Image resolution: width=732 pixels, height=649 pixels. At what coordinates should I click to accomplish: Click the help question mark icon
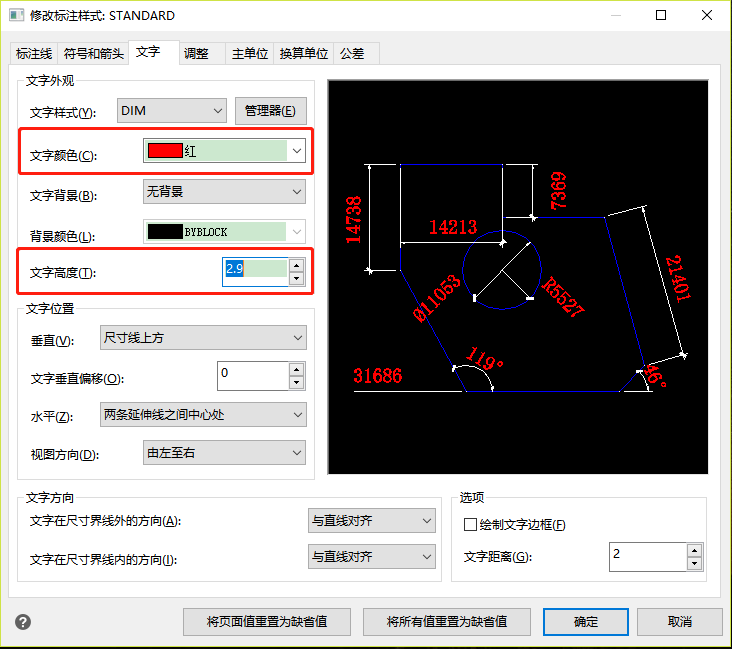tap(23, 622)
